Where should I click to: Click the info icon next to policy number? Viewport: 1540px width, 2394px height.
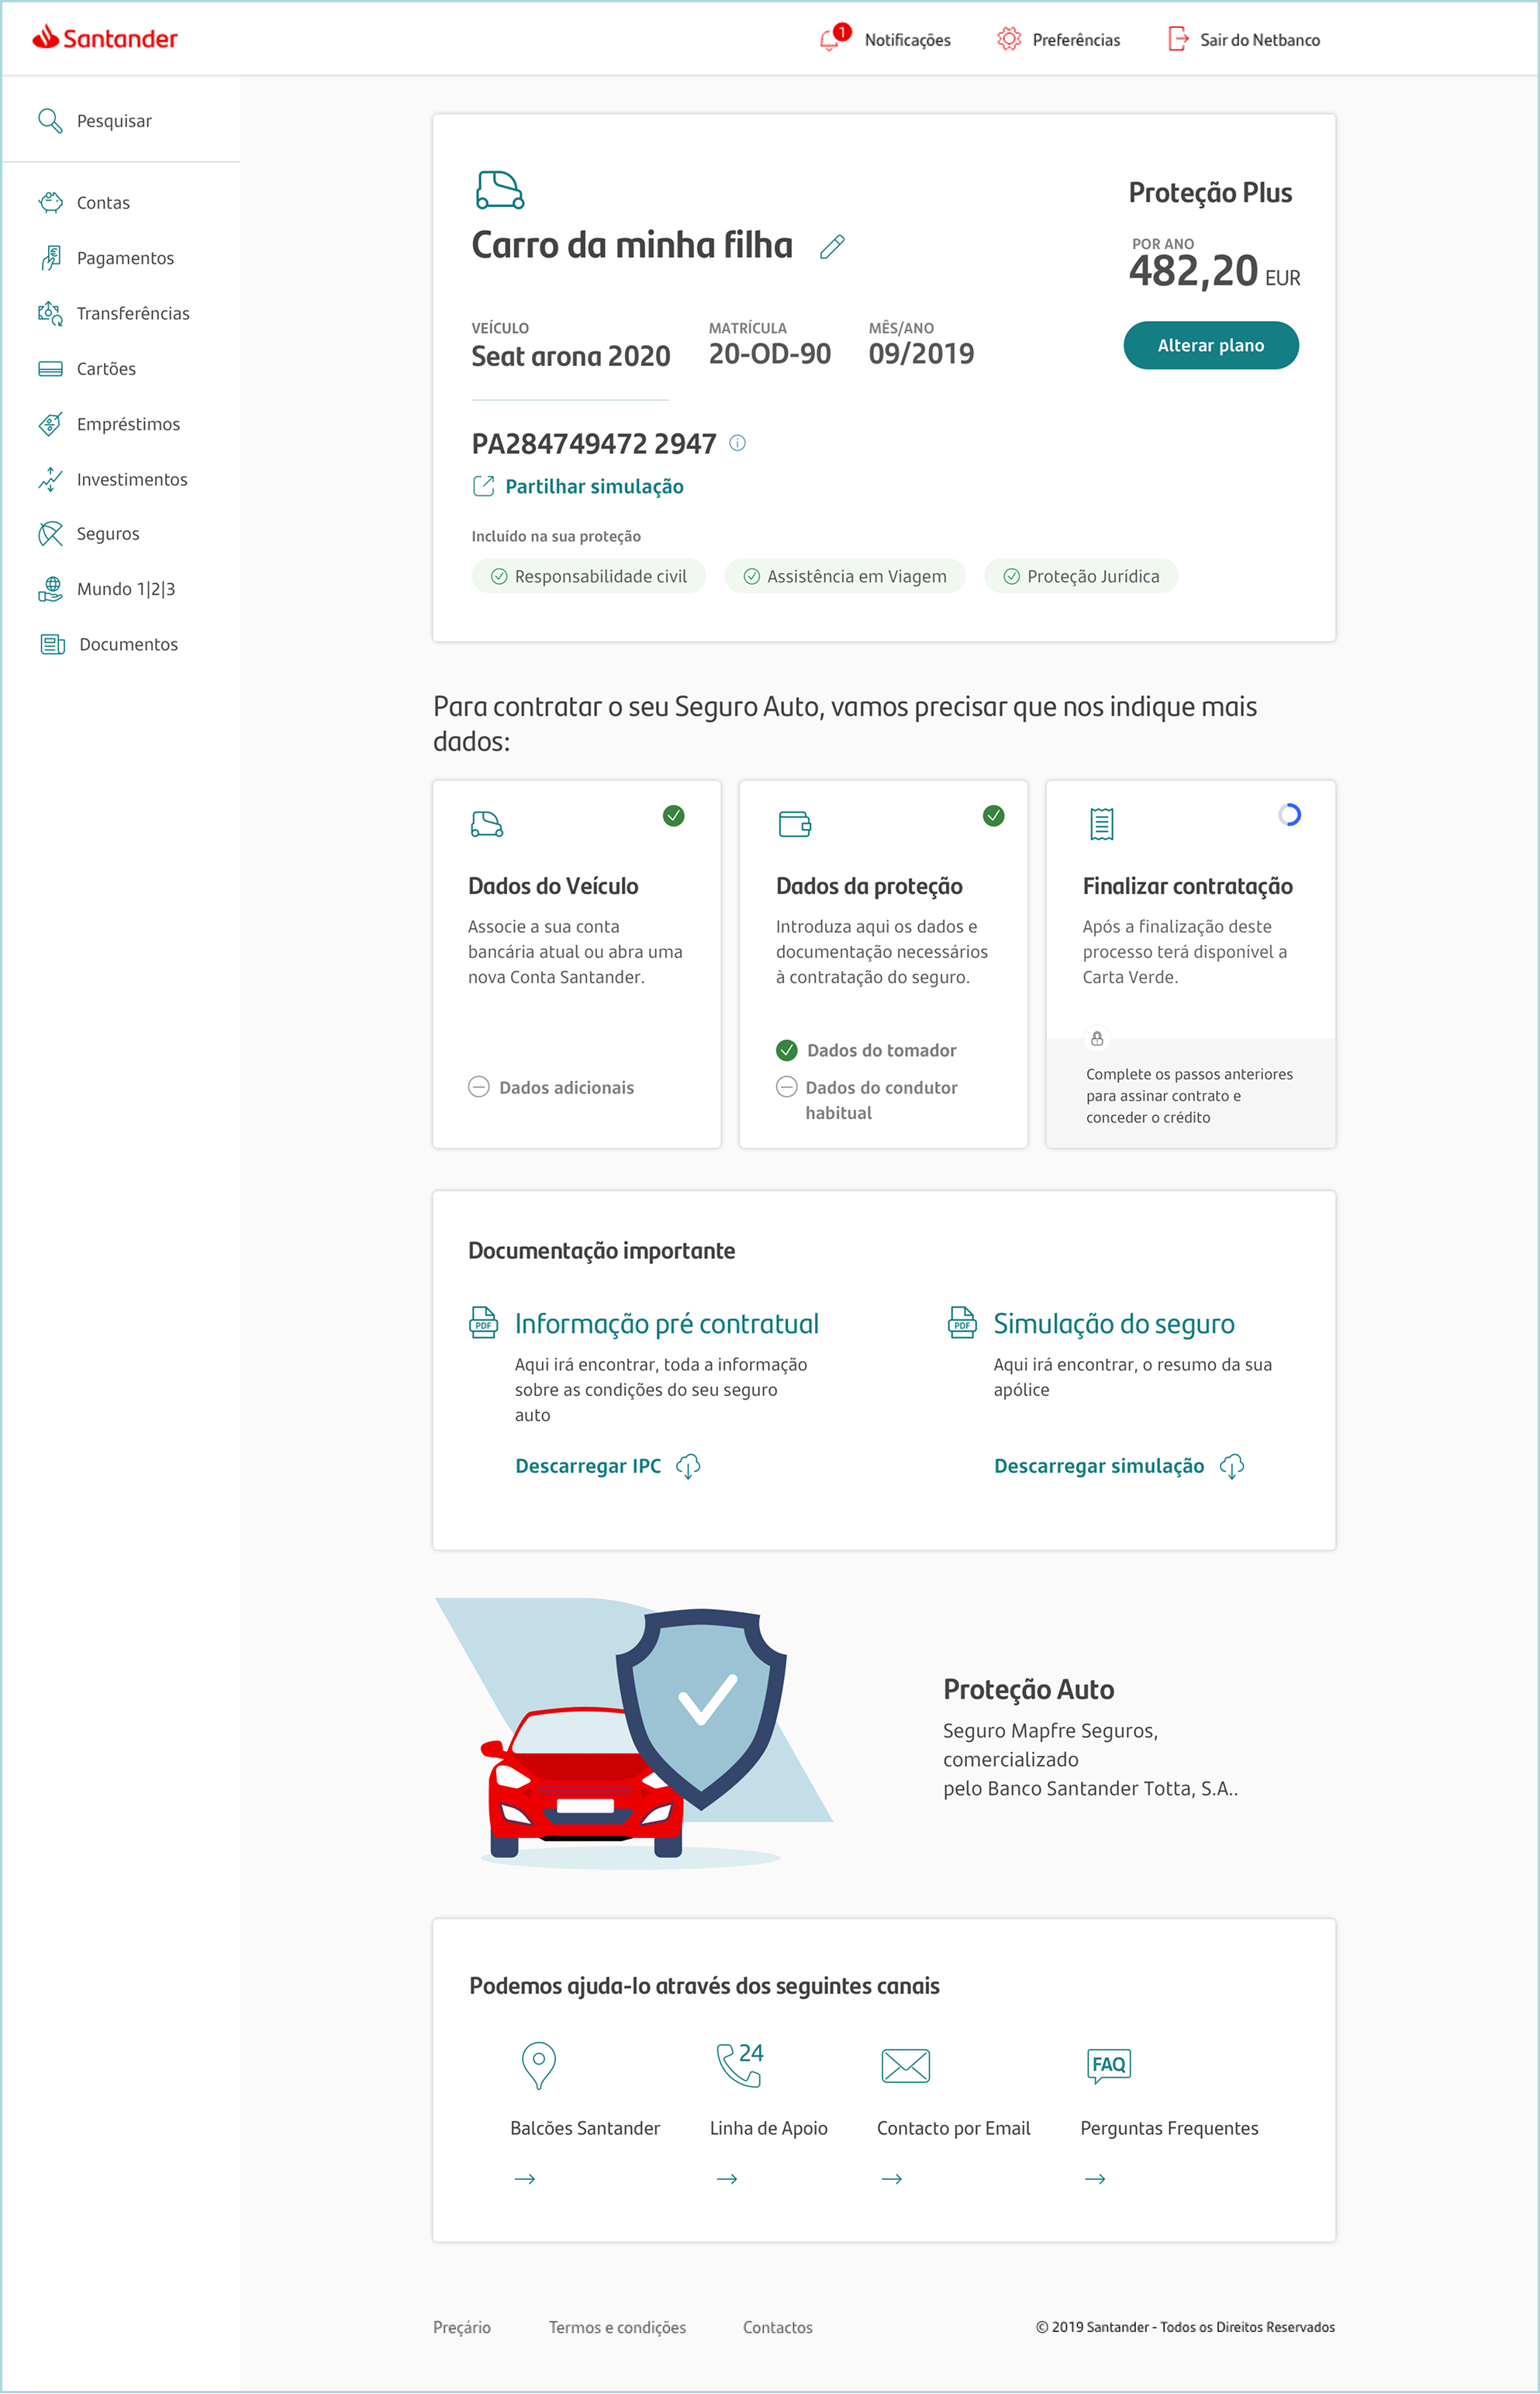click(738, 443)
